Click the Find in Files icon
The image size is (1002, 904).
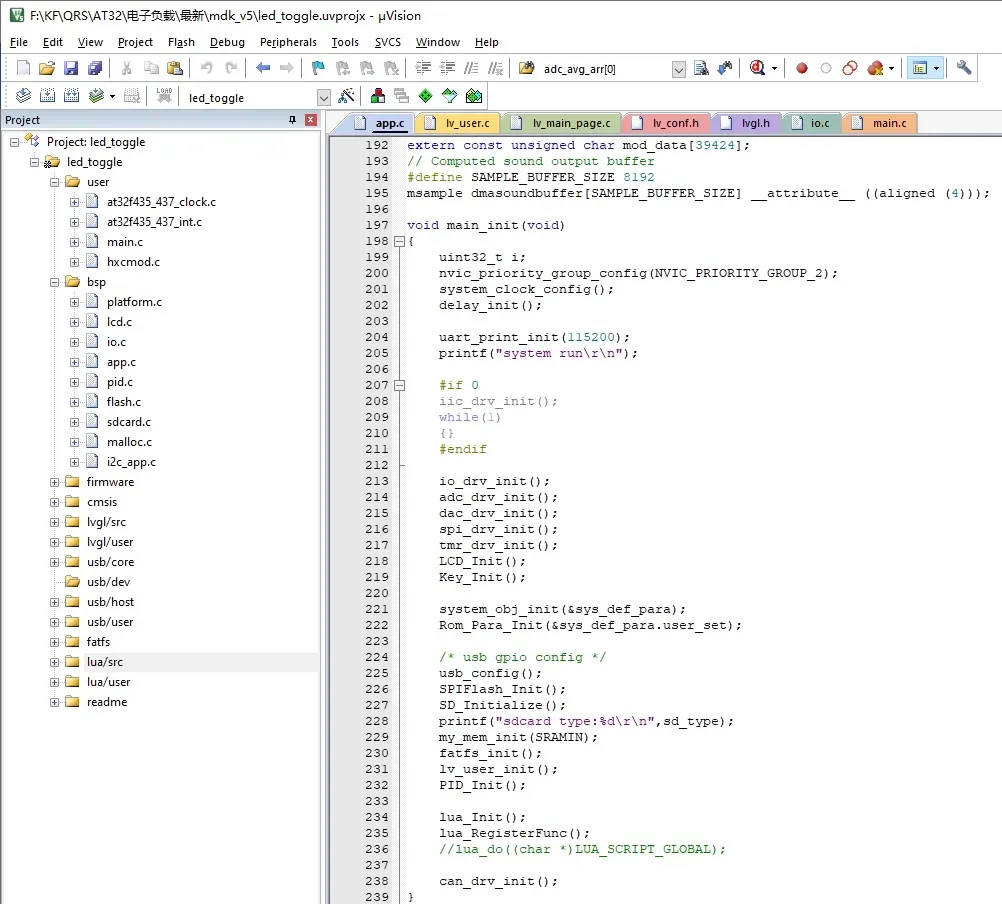tap(527, 68)
